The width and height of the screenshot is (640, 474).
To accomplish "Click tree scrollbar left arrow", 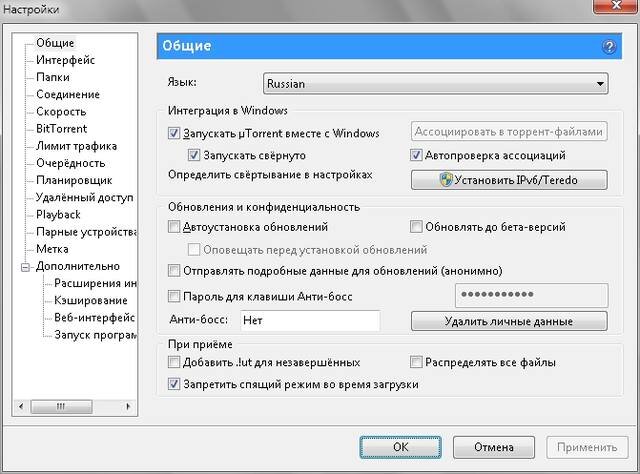I will [21, 406].
